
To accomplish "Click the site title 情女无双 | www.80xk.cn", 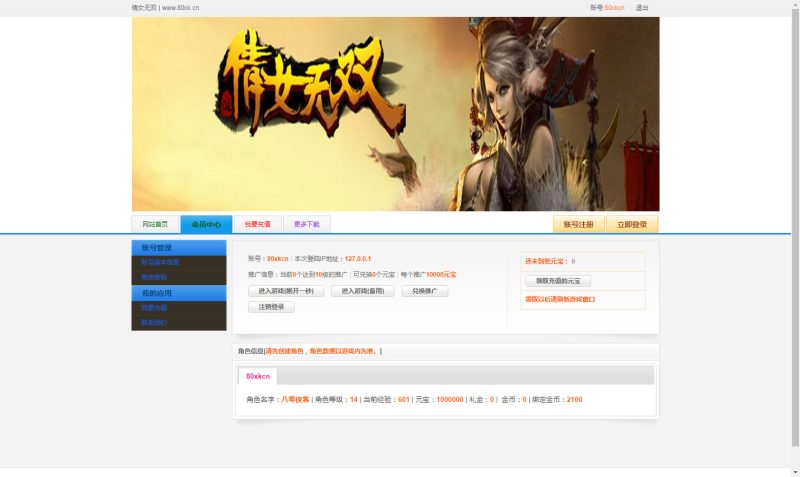I will (x=165, y=8).
